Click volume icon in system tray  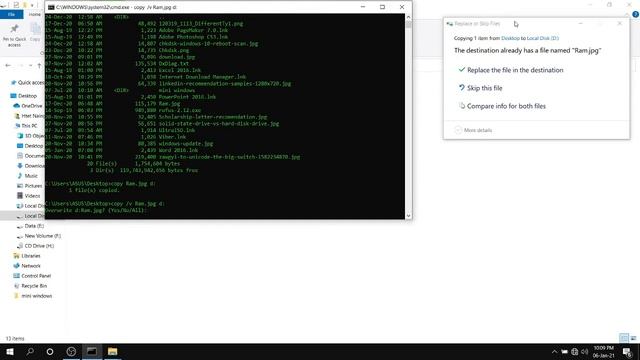[x=584, y=352]
